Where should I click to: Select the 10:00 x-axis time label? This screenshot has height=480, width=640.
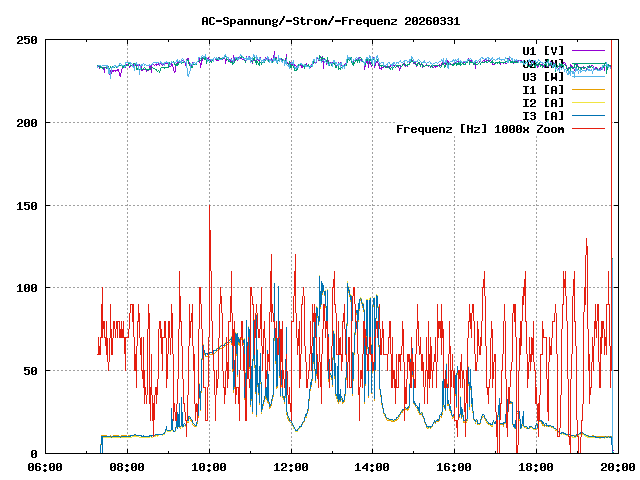[x=209, y=467]
